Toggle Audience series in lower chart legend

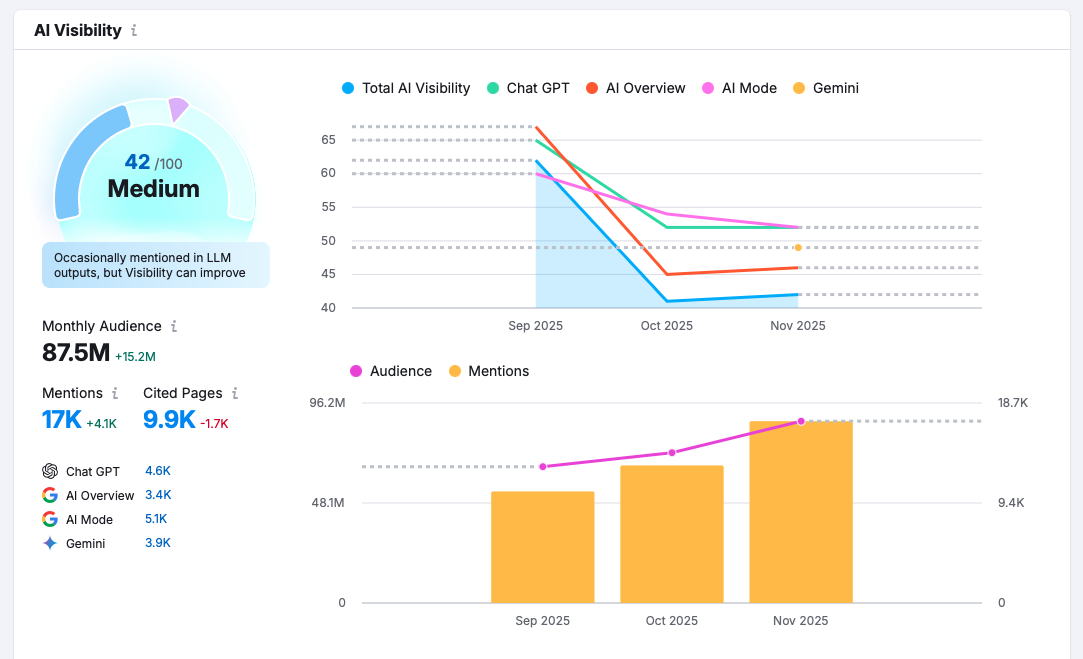click(x=391, y=371)
